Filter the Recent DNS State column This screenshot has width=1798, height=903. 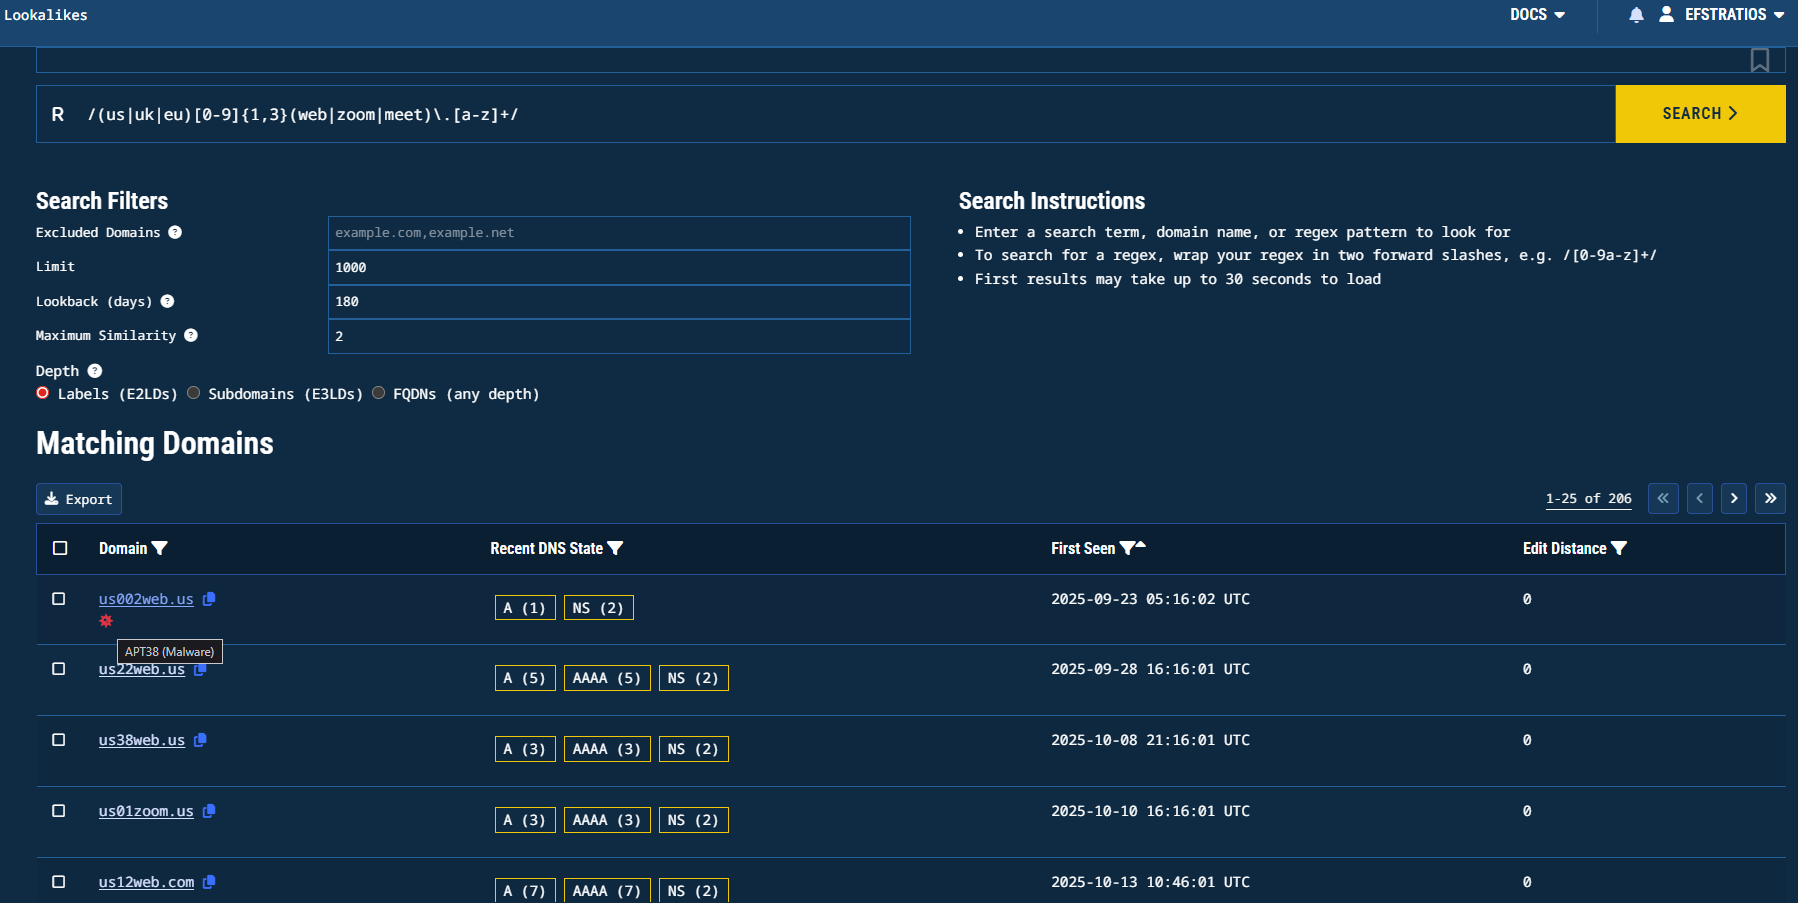tap(615, 548)
